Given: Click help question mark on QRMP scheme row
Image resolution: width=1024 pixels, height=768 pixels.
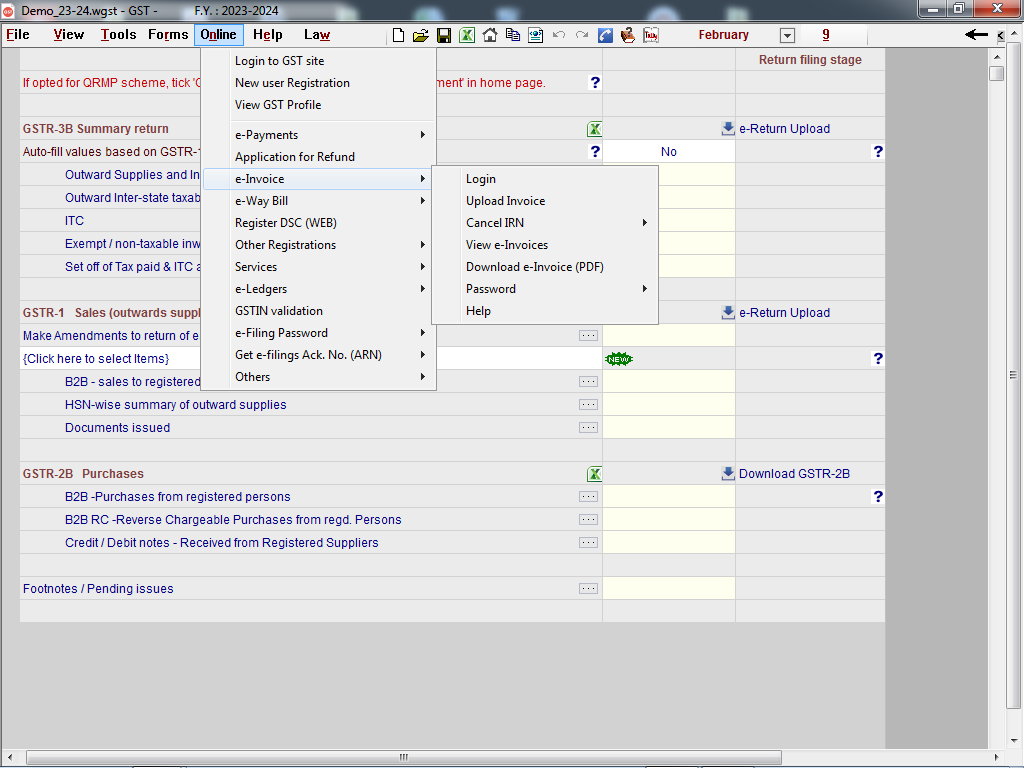Looking at the screenshot, I should pyautogui.click(x=595, y=83).
